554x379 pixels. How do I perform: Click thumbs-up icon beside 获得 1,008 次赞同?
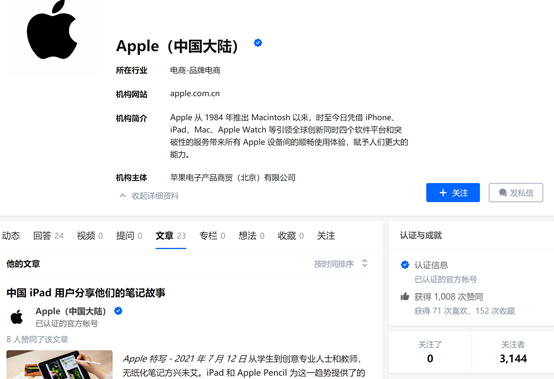click(x=405, y=296)
